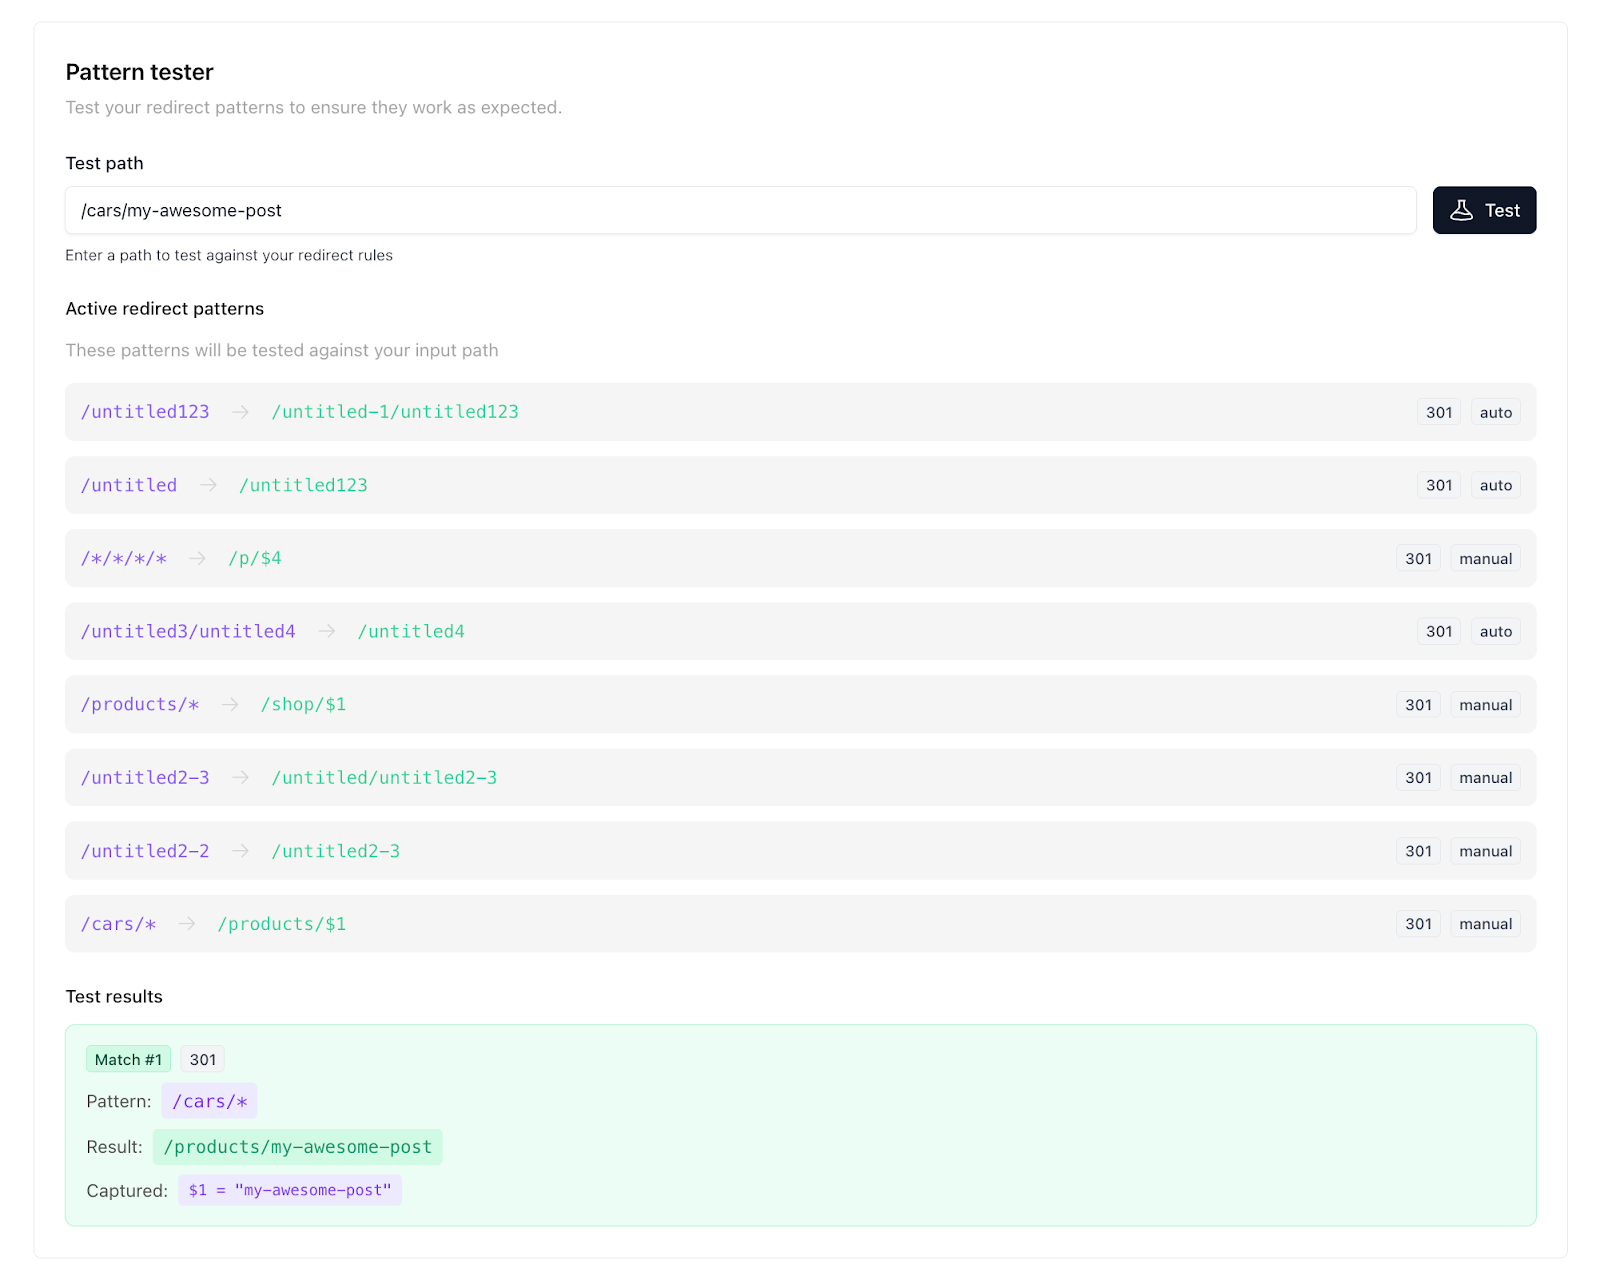Click into the Test path input field

(x=740, y=210)
